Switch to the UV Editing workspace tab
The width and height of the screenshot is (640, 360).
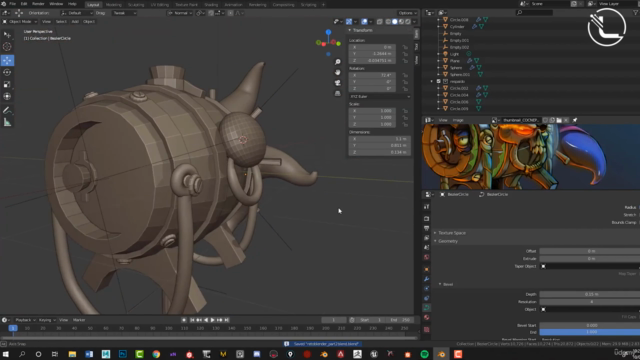(x=160, y=4)
